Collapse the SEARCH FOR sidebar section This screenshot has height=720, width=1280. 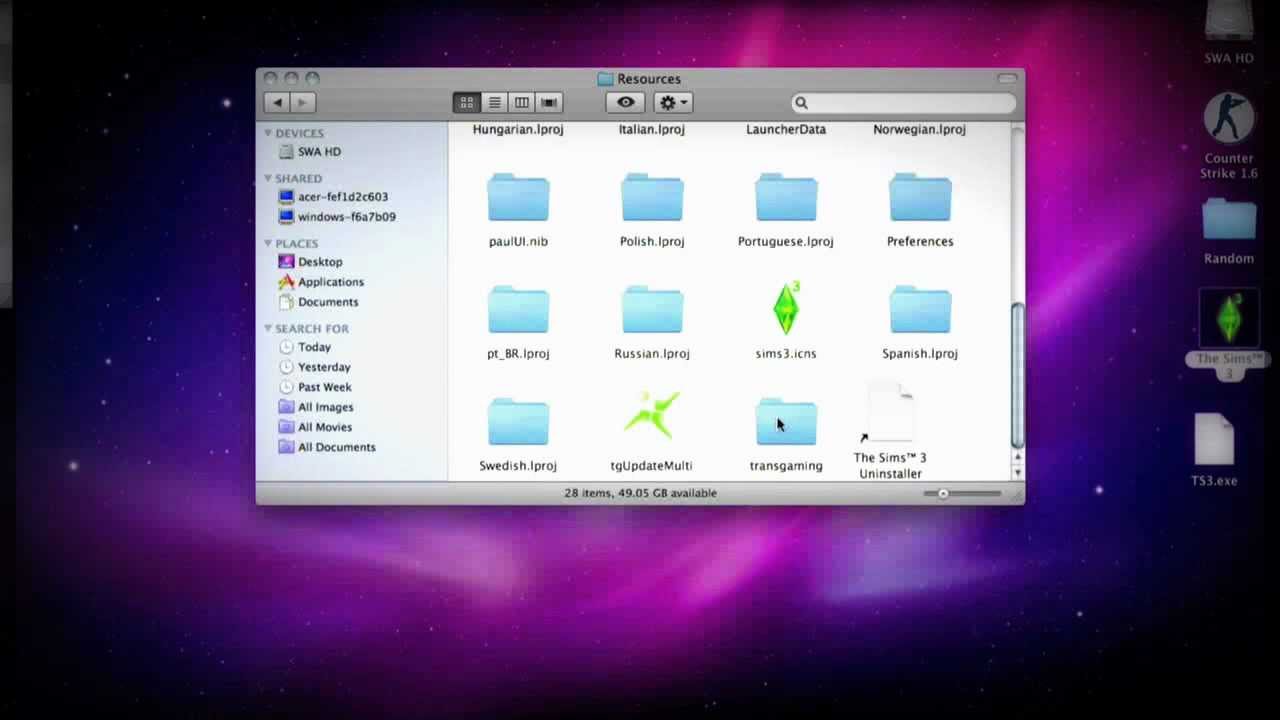268,328
